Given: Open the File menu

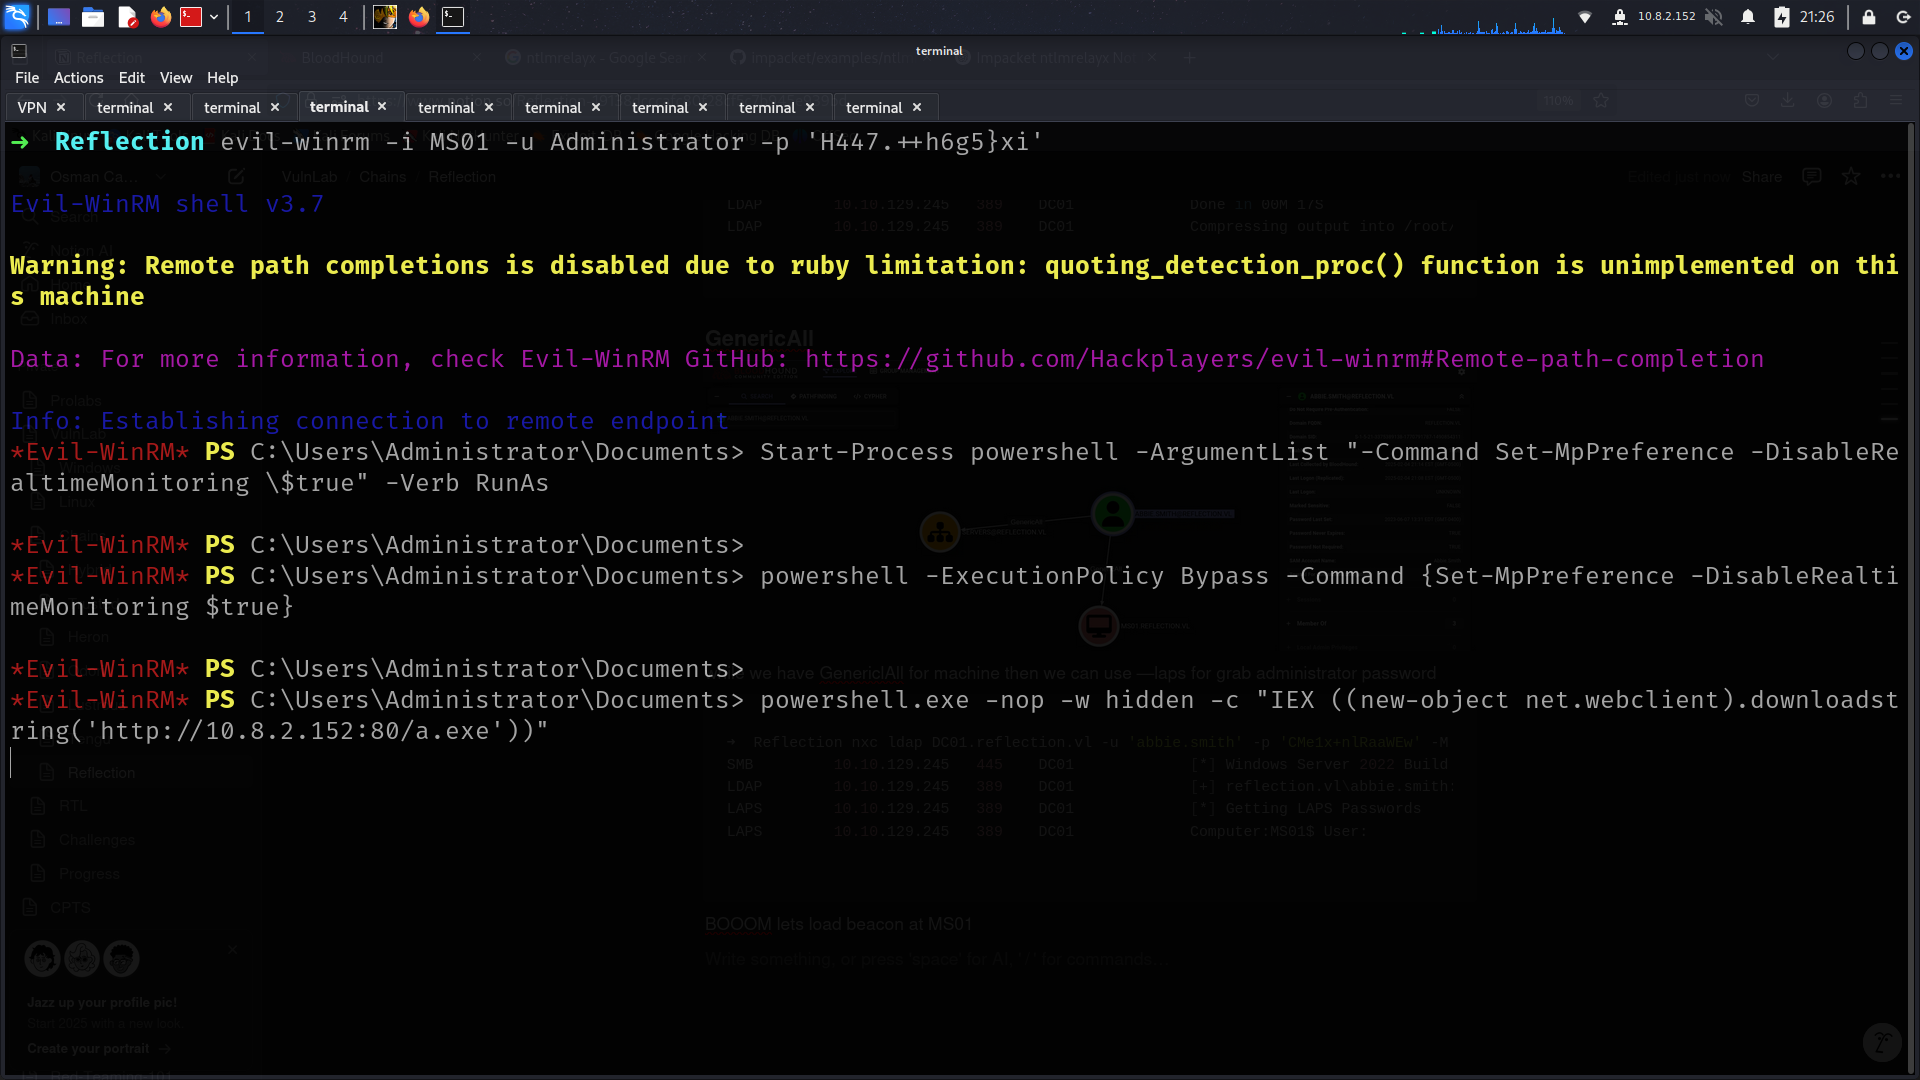Looking at the screenshot, I should point(27,78).
